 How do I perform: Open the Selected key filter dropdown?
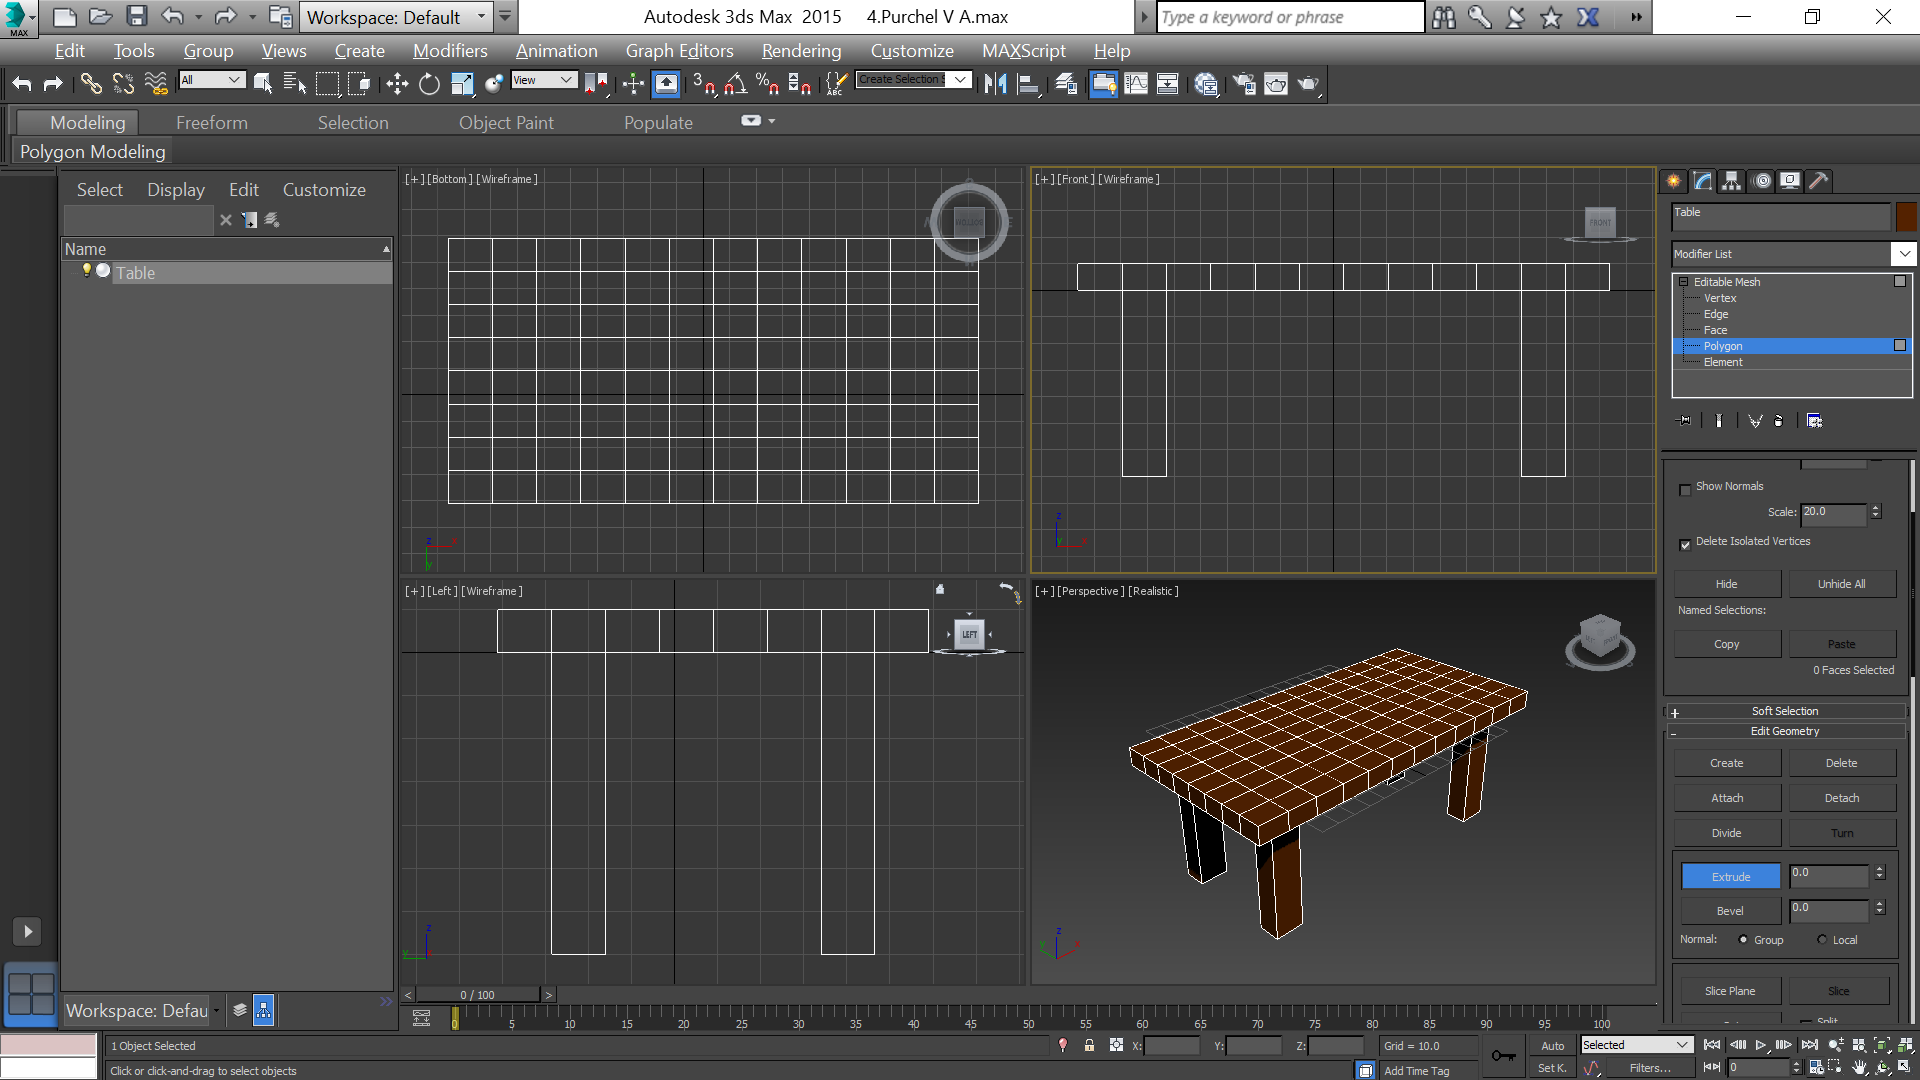coord(1636,1045)
